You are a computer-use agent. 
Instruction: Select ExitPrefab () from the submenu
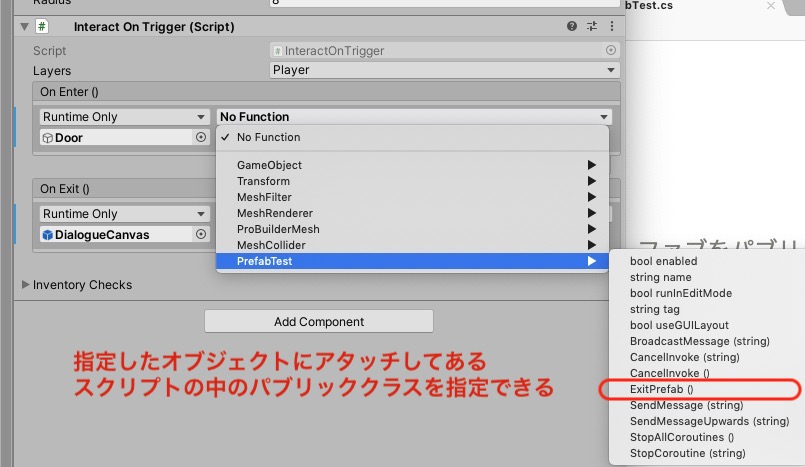[x=661, y=389]
